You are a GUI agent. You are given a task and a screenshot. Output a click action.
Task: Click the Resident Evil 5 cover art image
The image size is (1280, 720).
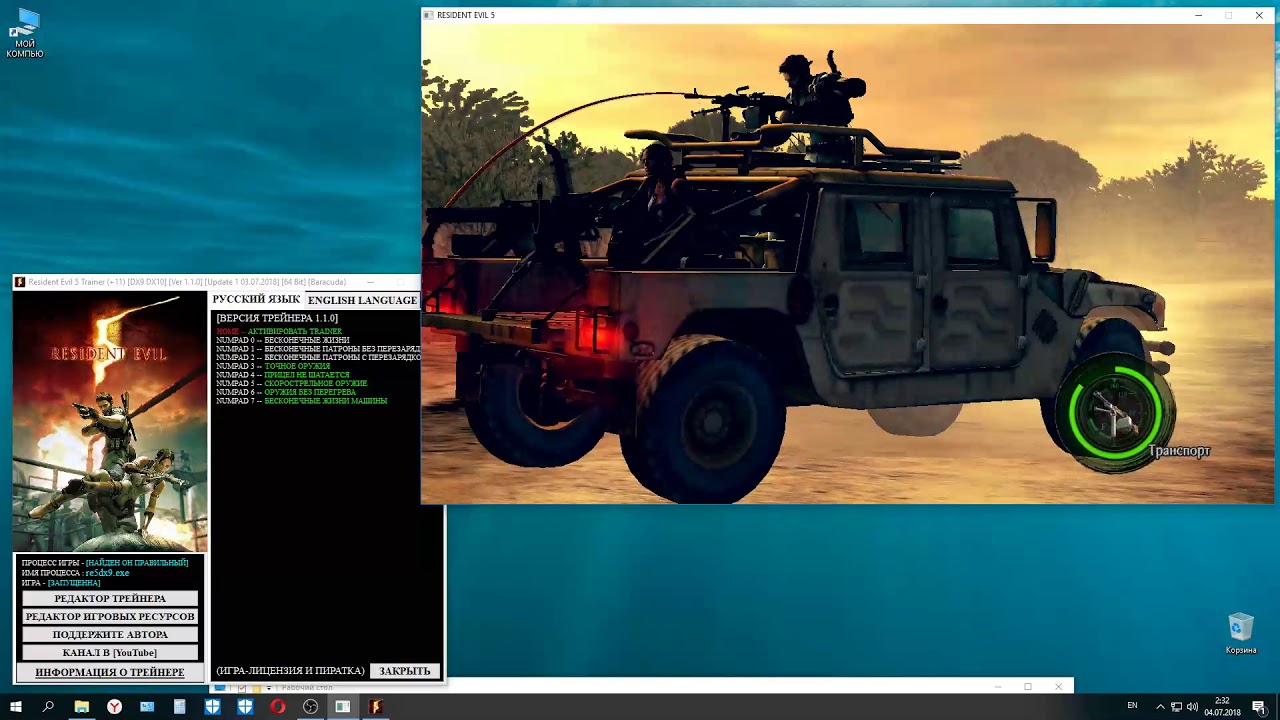[x=110, y=422]
